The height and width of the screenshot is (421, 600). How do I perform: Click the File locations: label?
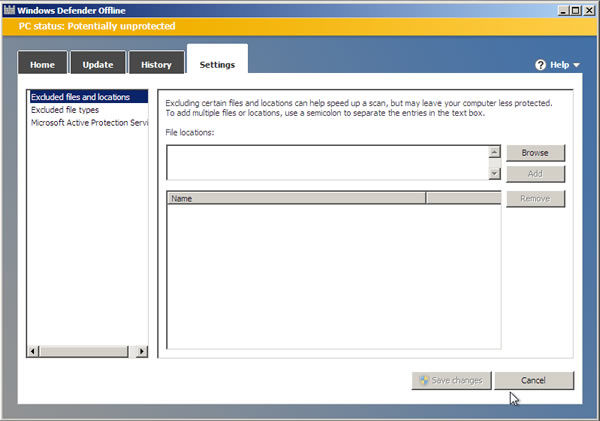tap(190, 132)
